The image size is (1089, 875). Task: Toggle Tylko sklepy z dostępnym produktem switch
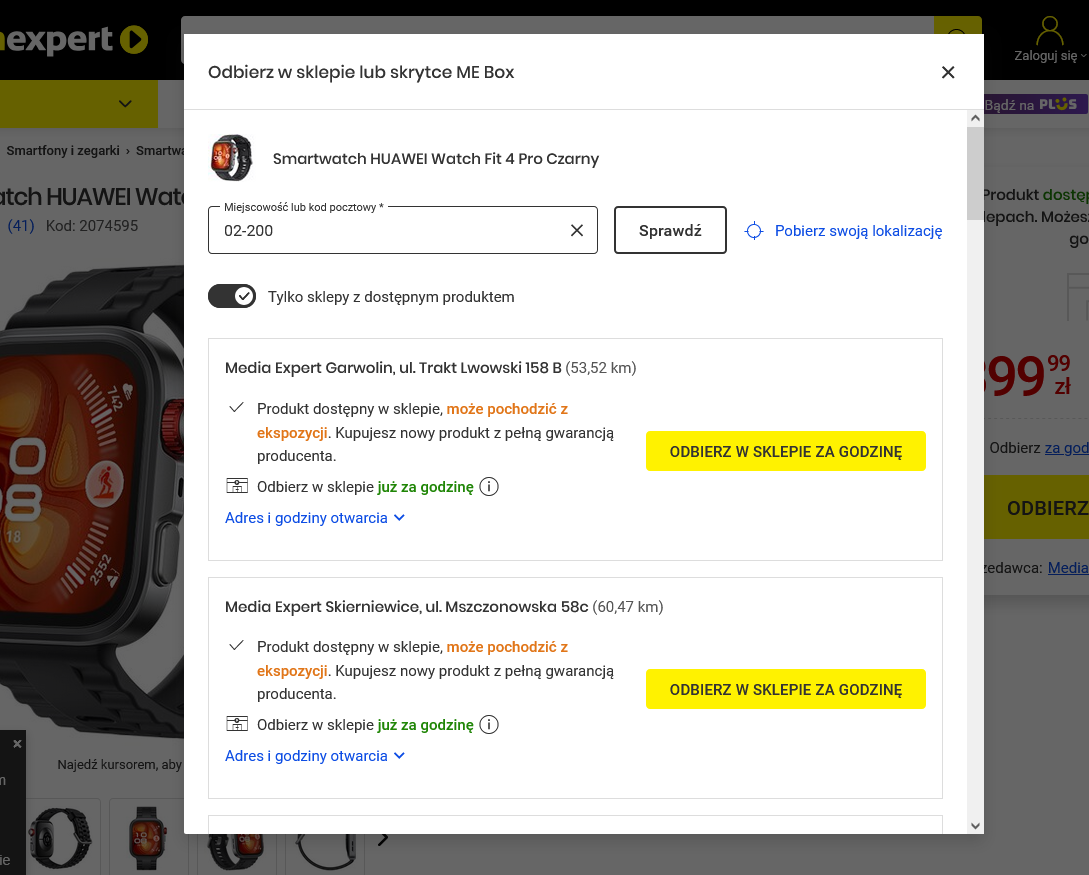pyautogui.click(x=232, y=297)
